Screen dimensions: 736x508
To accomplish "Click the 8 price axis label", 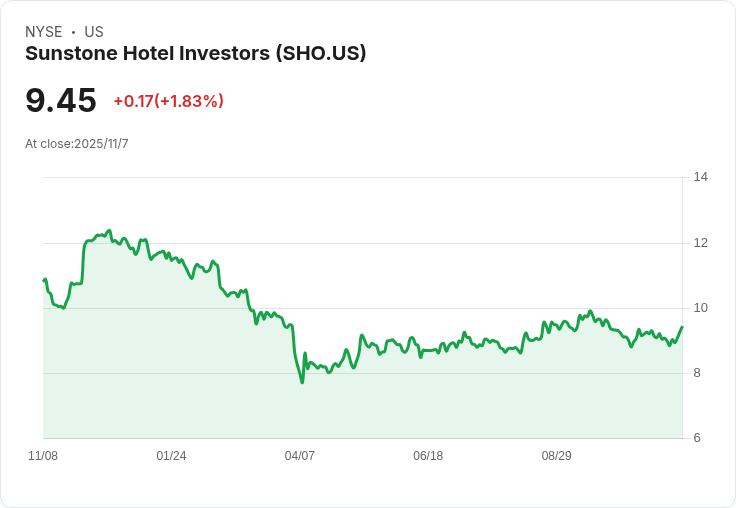I will pos(697,373).
